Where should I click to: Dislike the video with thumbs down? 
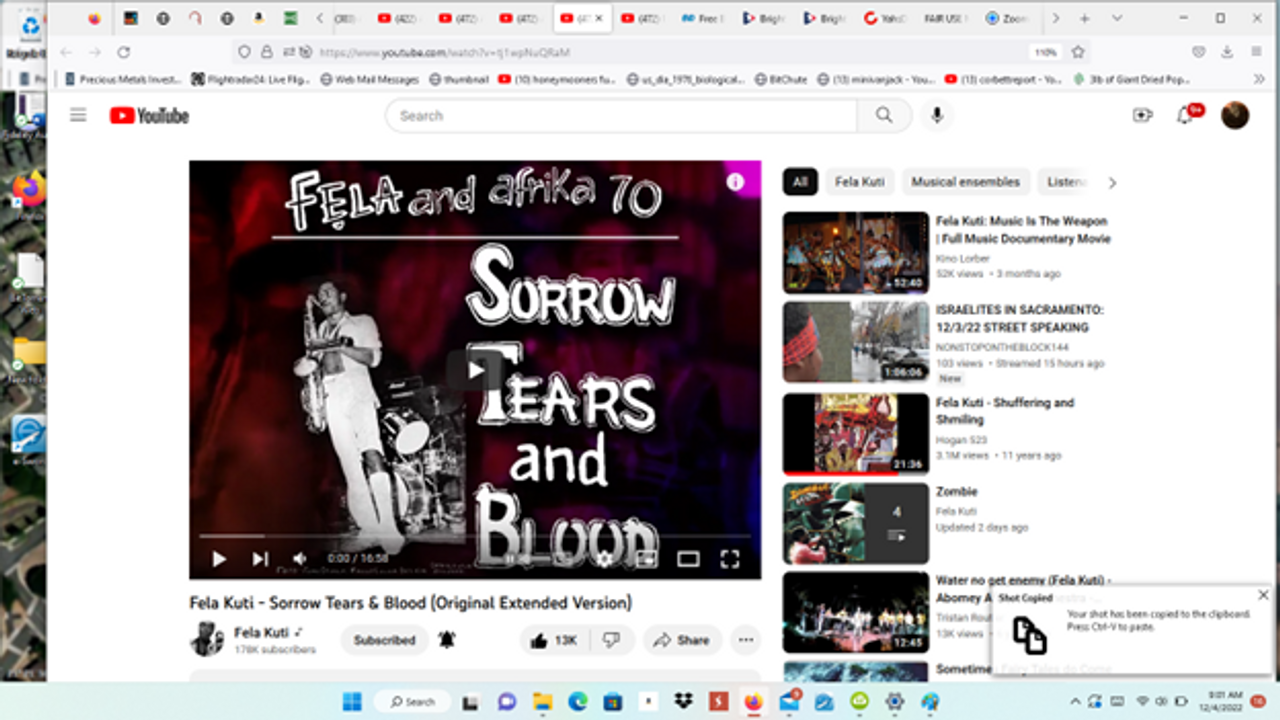tap(611, 640)
